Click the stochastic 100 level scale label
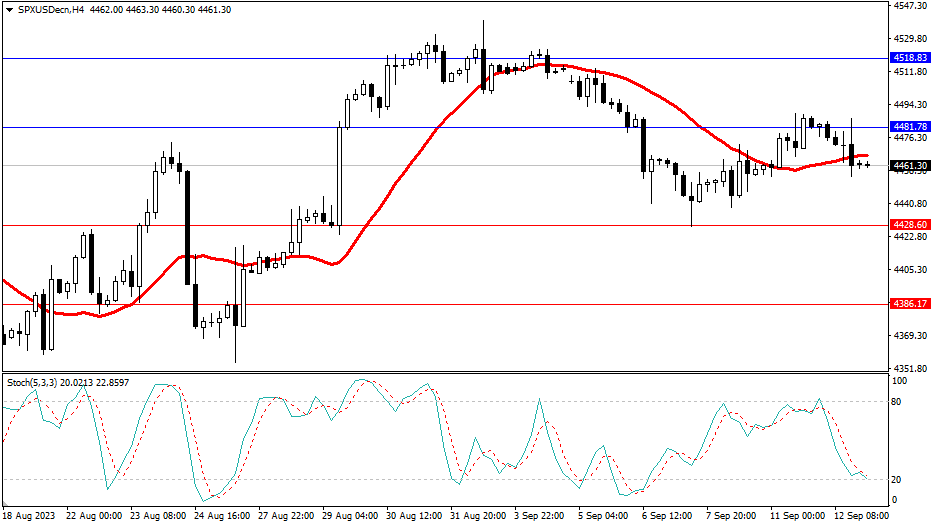 point(900,382)
